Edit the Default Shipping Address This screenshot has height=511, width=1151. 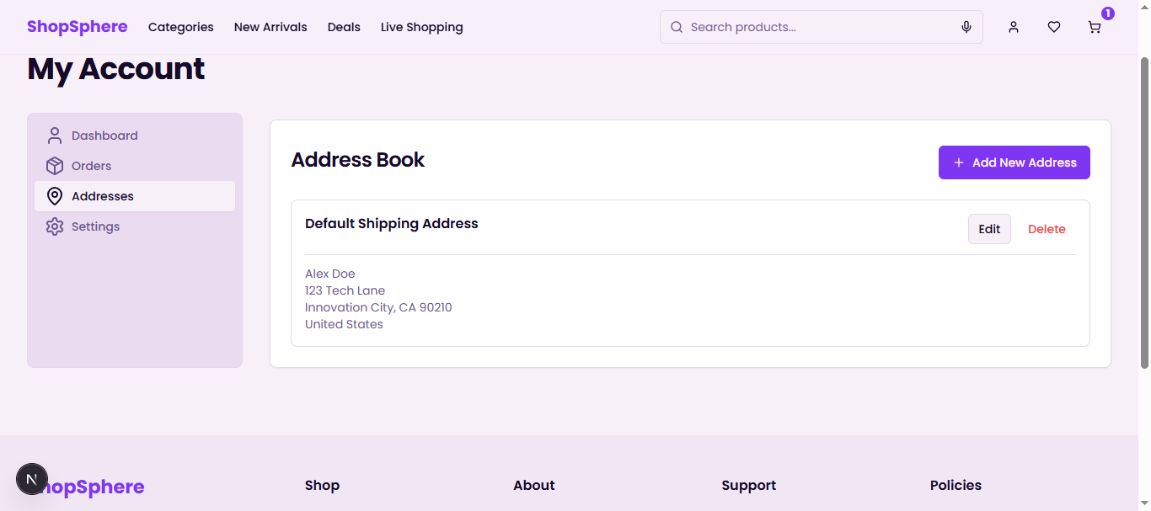989,229
